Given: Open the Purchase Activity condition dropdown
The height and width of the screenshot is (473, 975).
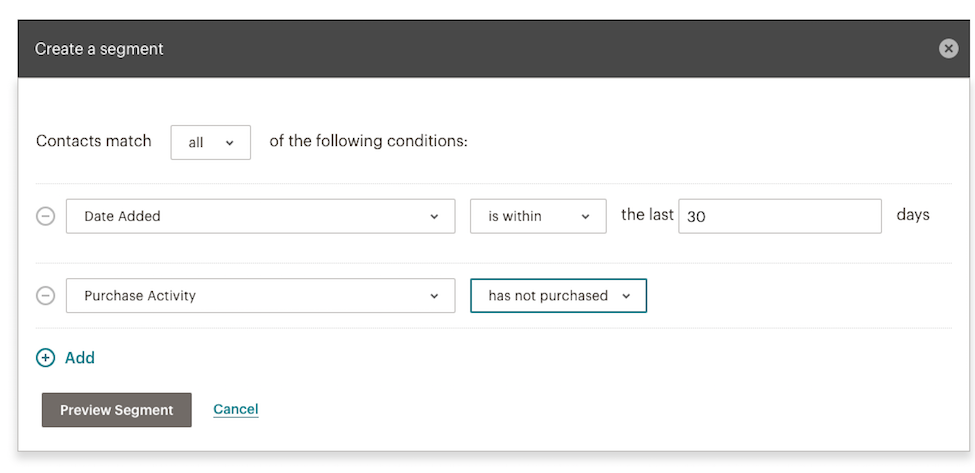Looking at the screenshot, I should coord(260,296).
